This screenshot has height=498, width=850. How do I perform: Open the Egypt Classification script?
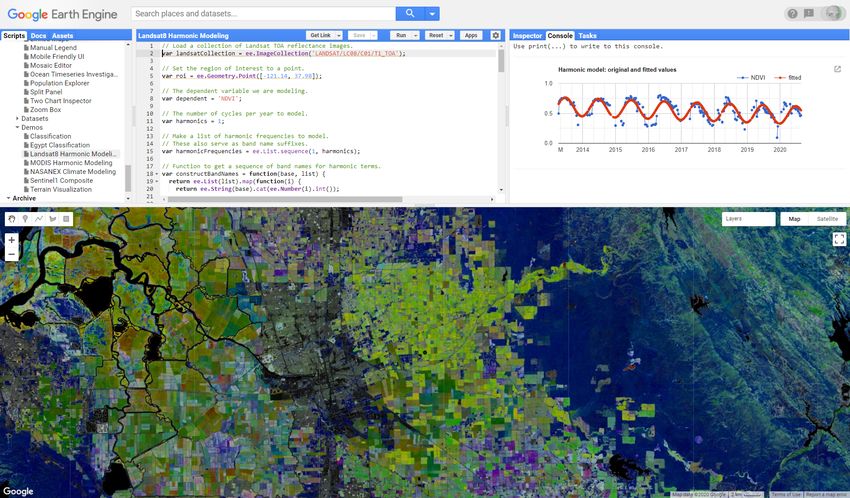pos(60,145)
